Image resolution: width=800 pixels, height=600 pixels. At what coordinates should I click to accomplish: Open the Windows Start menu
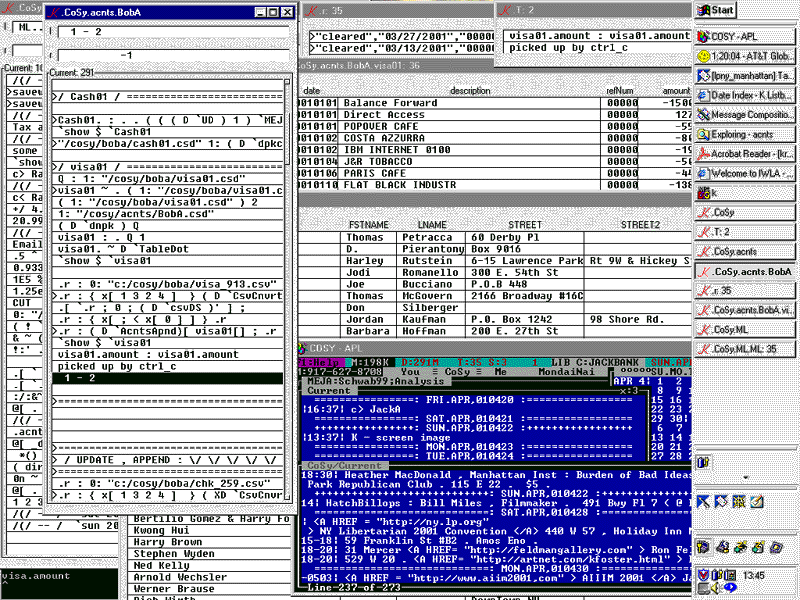[715, 10]
